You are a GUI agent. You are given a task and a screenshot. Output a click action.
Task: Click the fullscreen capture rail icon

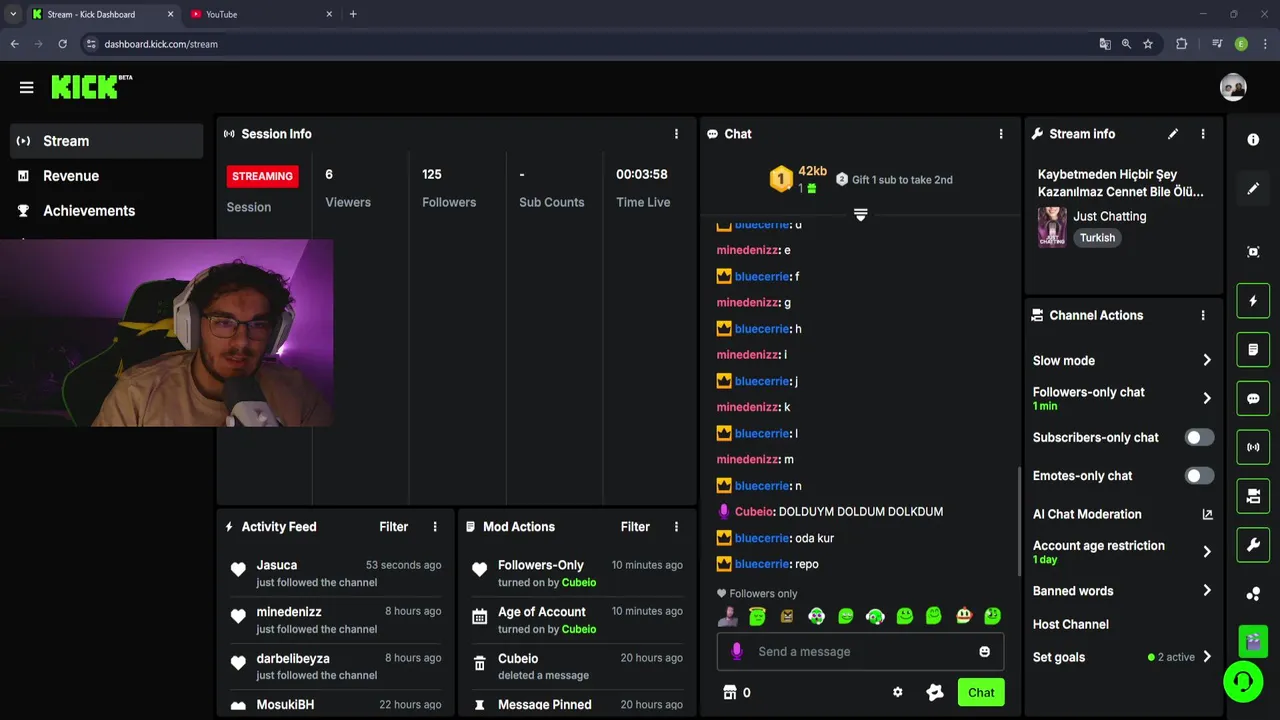1253,252
